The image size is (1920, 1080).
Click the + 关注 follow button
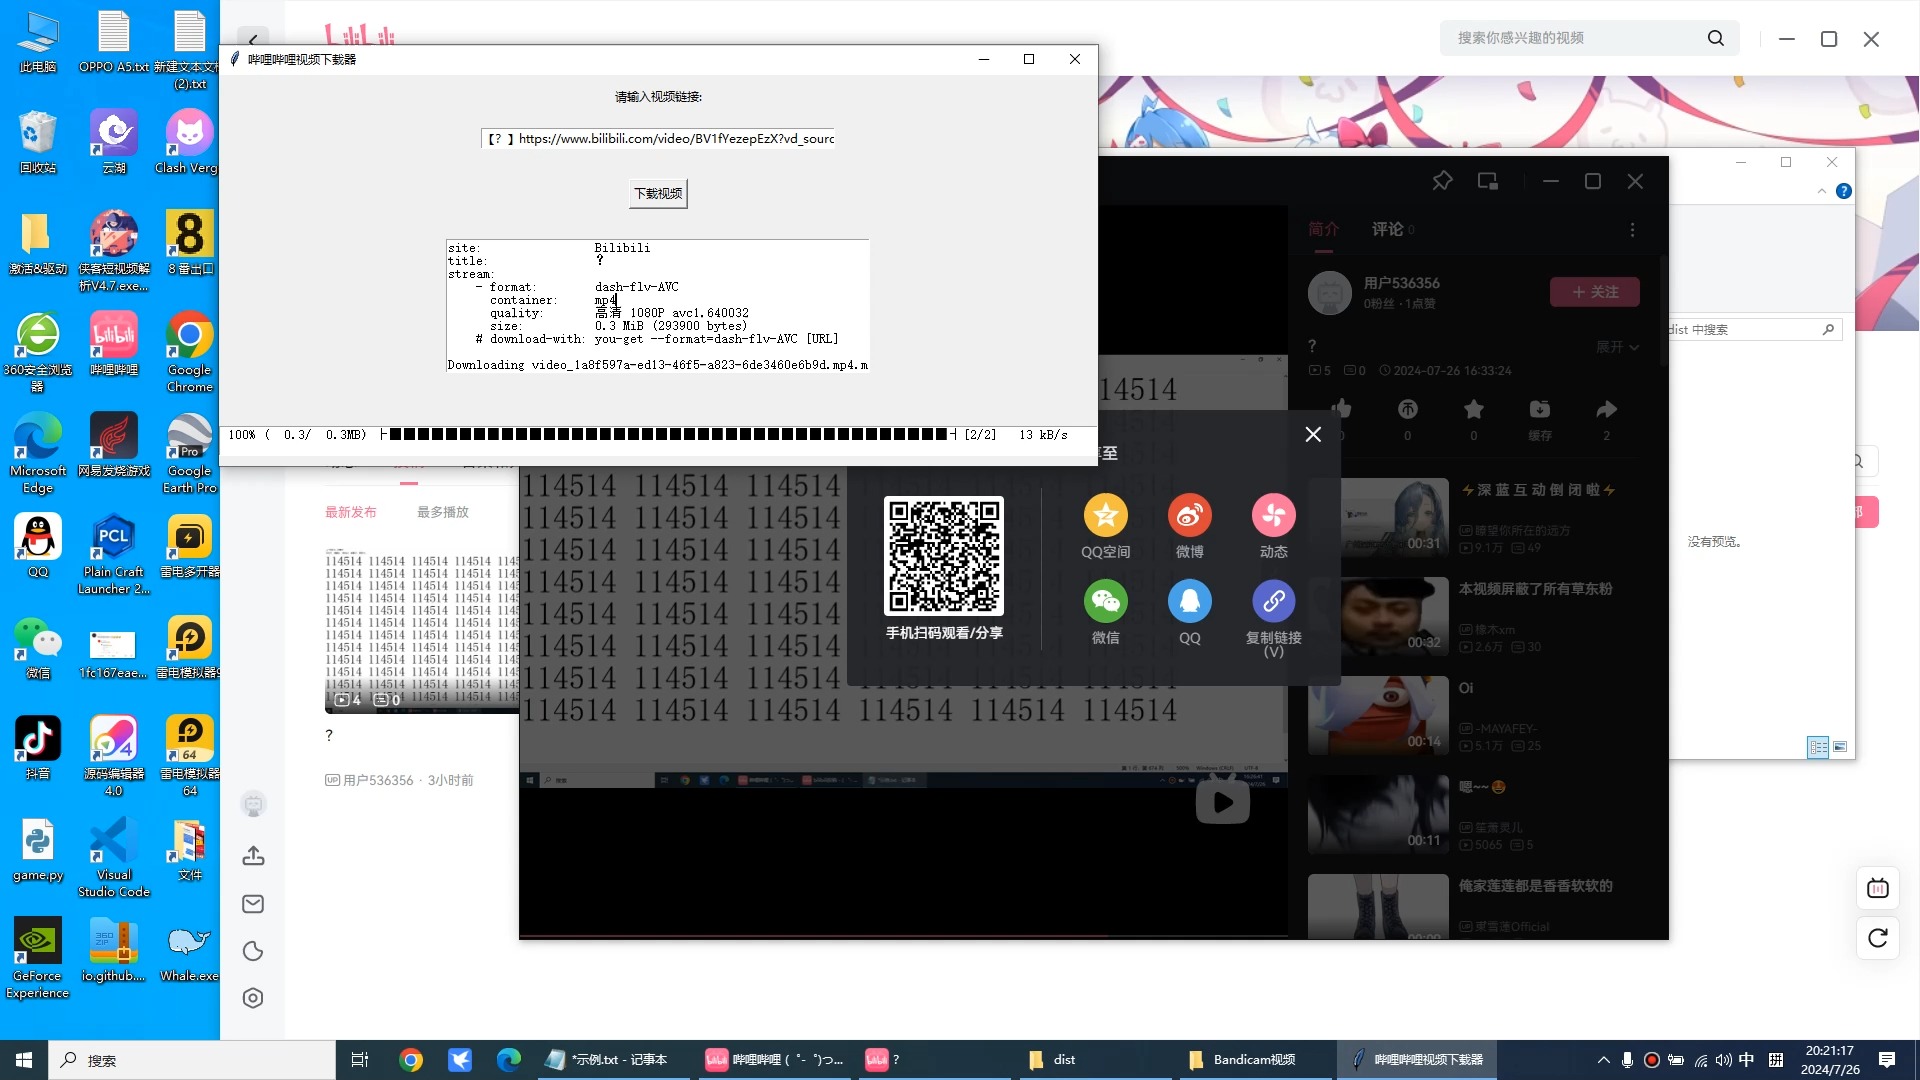pyautogui.click(x=1594, y=292)
